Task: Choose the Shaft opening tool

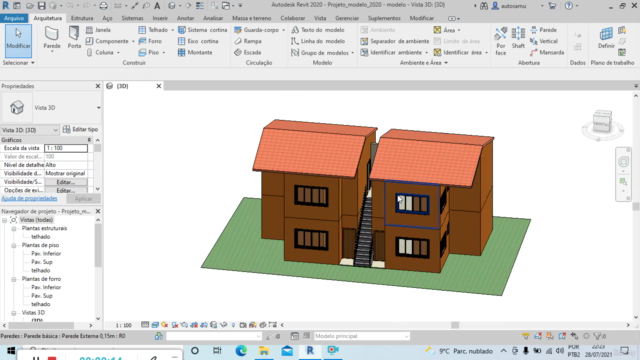Action: point(518,38)
